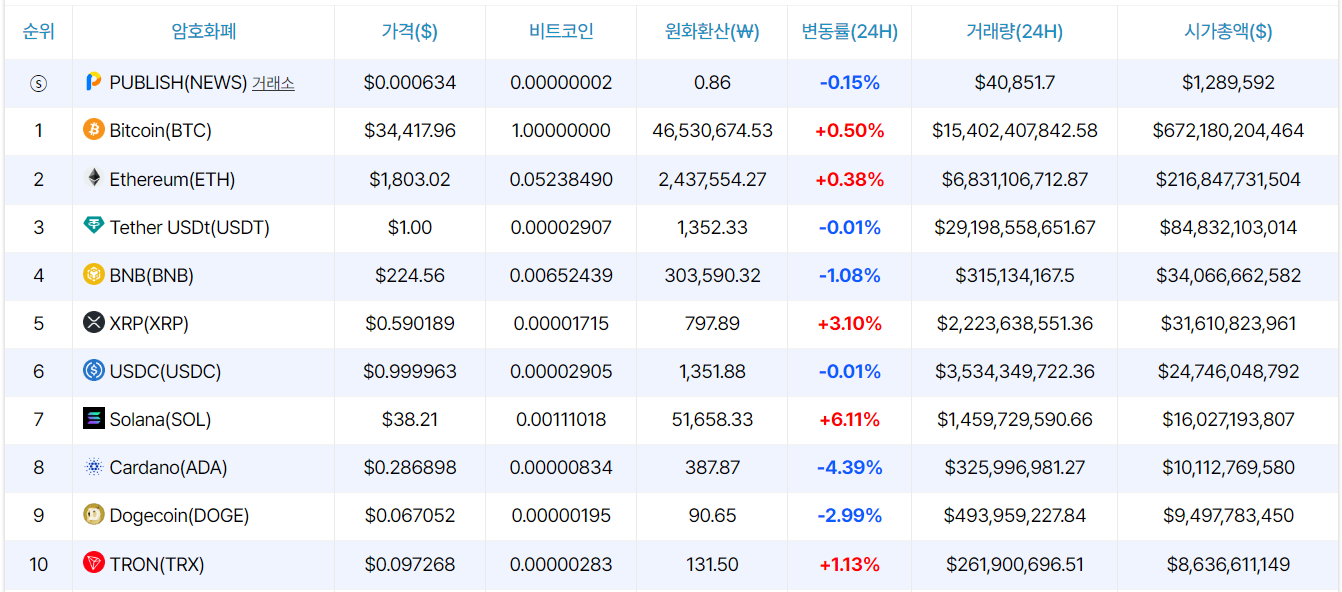Image resolution: width=1342 pixels, height=592 pixels.
Task: Select Bitcoin price $34,417.96
Action: (410, 130)
